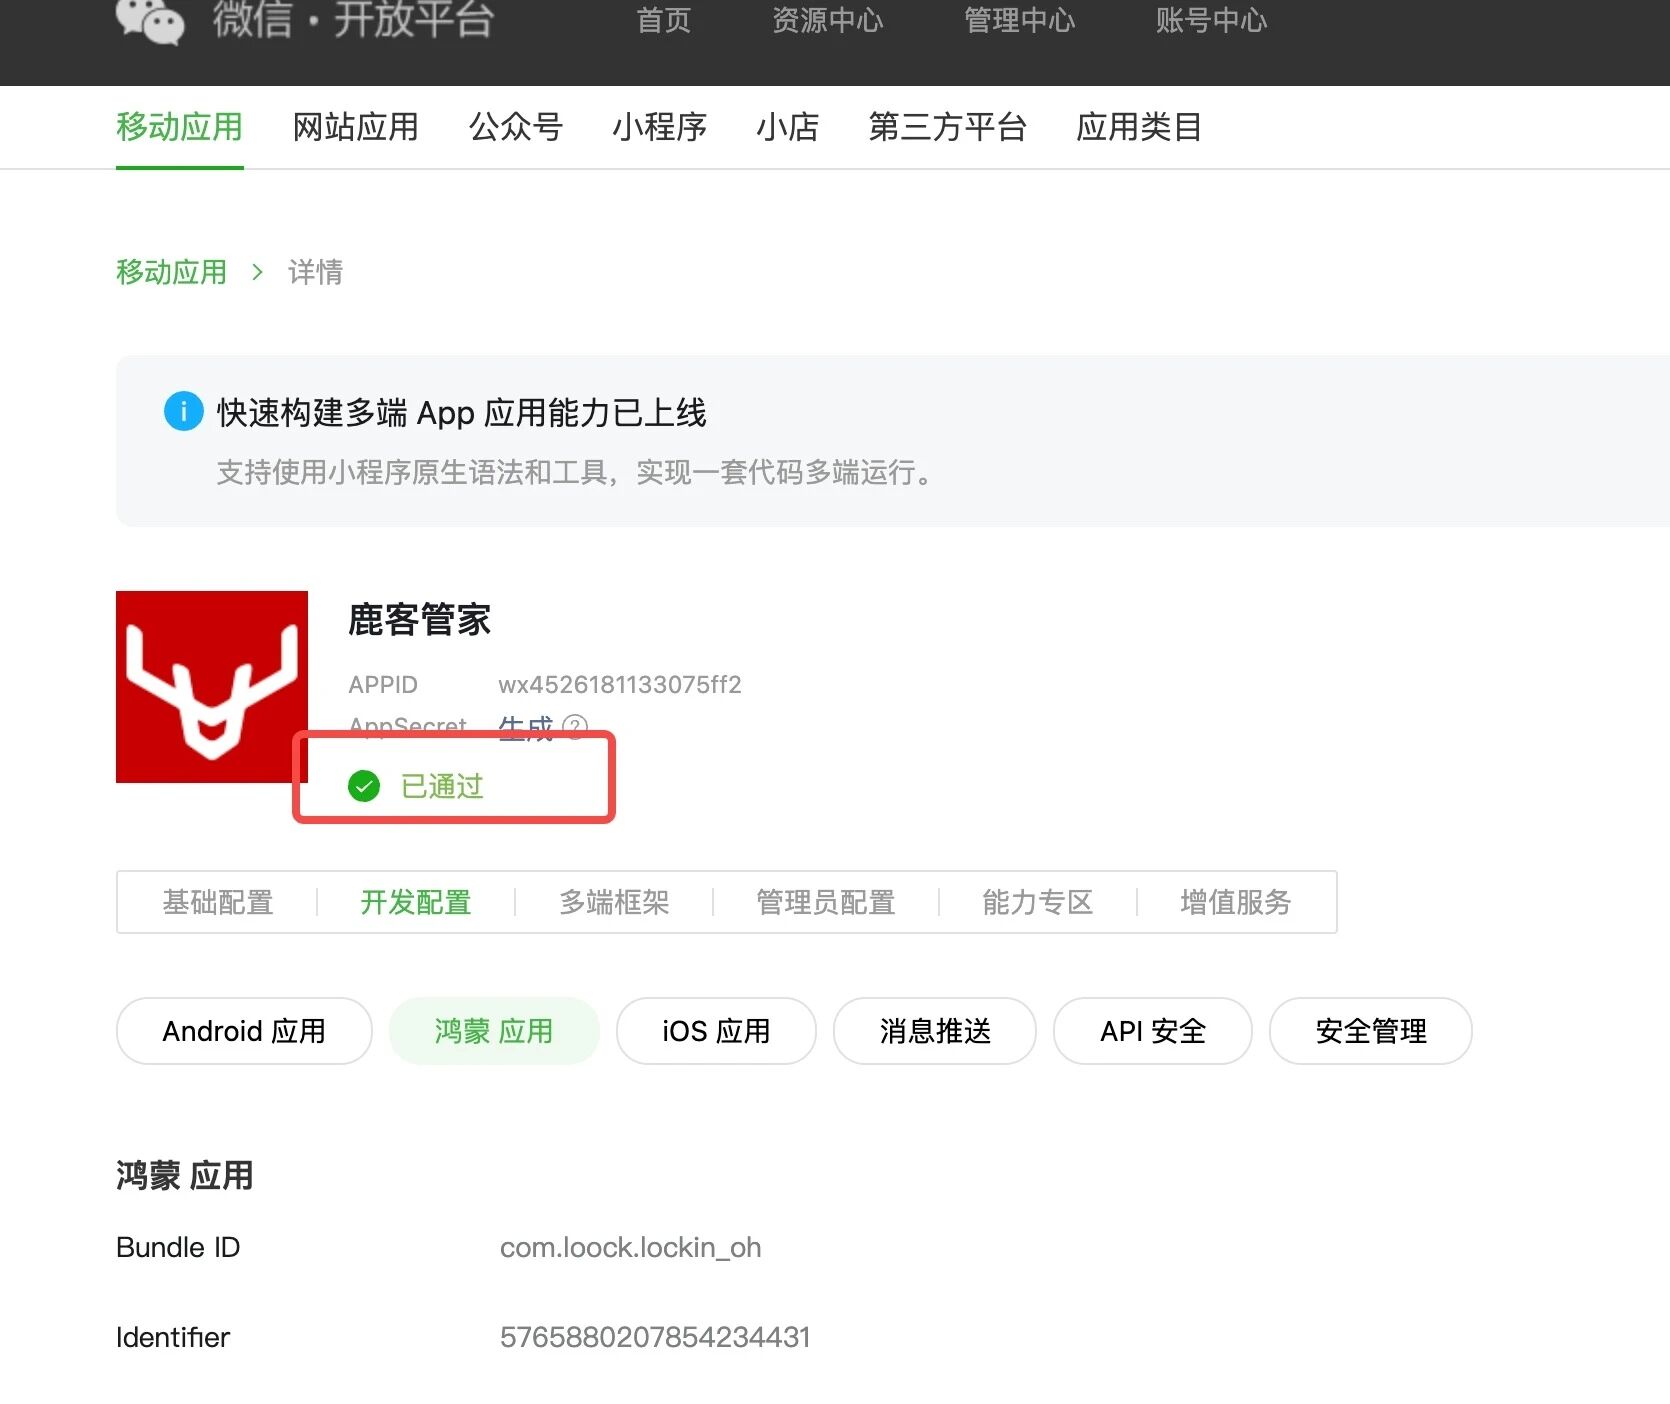Viewport: 1670px width, 1404px height.
Task: Click the 鸿蒙 应用 button
Action: tap(494, 1031)
